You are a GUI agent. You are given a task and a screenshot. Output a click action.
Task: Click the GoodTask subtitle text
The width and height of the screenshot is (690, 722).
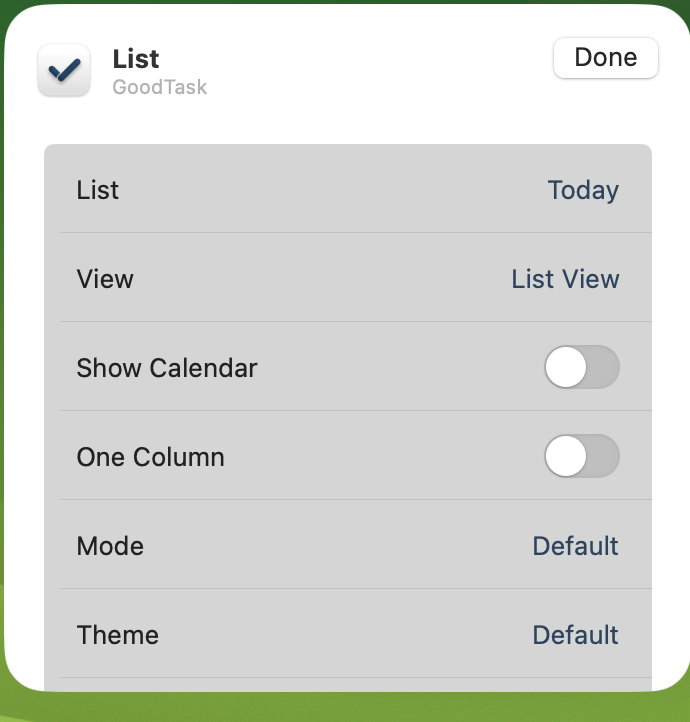[x=160, y=87]
